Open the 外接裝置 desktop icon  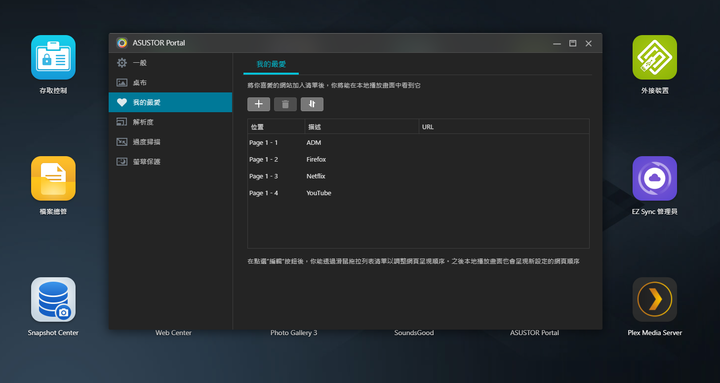(654, 57)
